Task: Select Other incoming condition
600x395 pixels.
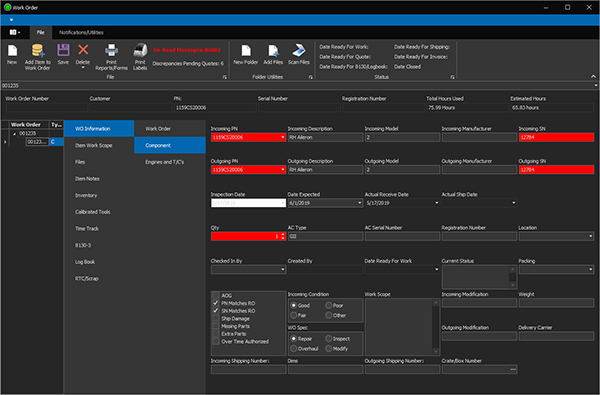Action: (328, 315)
